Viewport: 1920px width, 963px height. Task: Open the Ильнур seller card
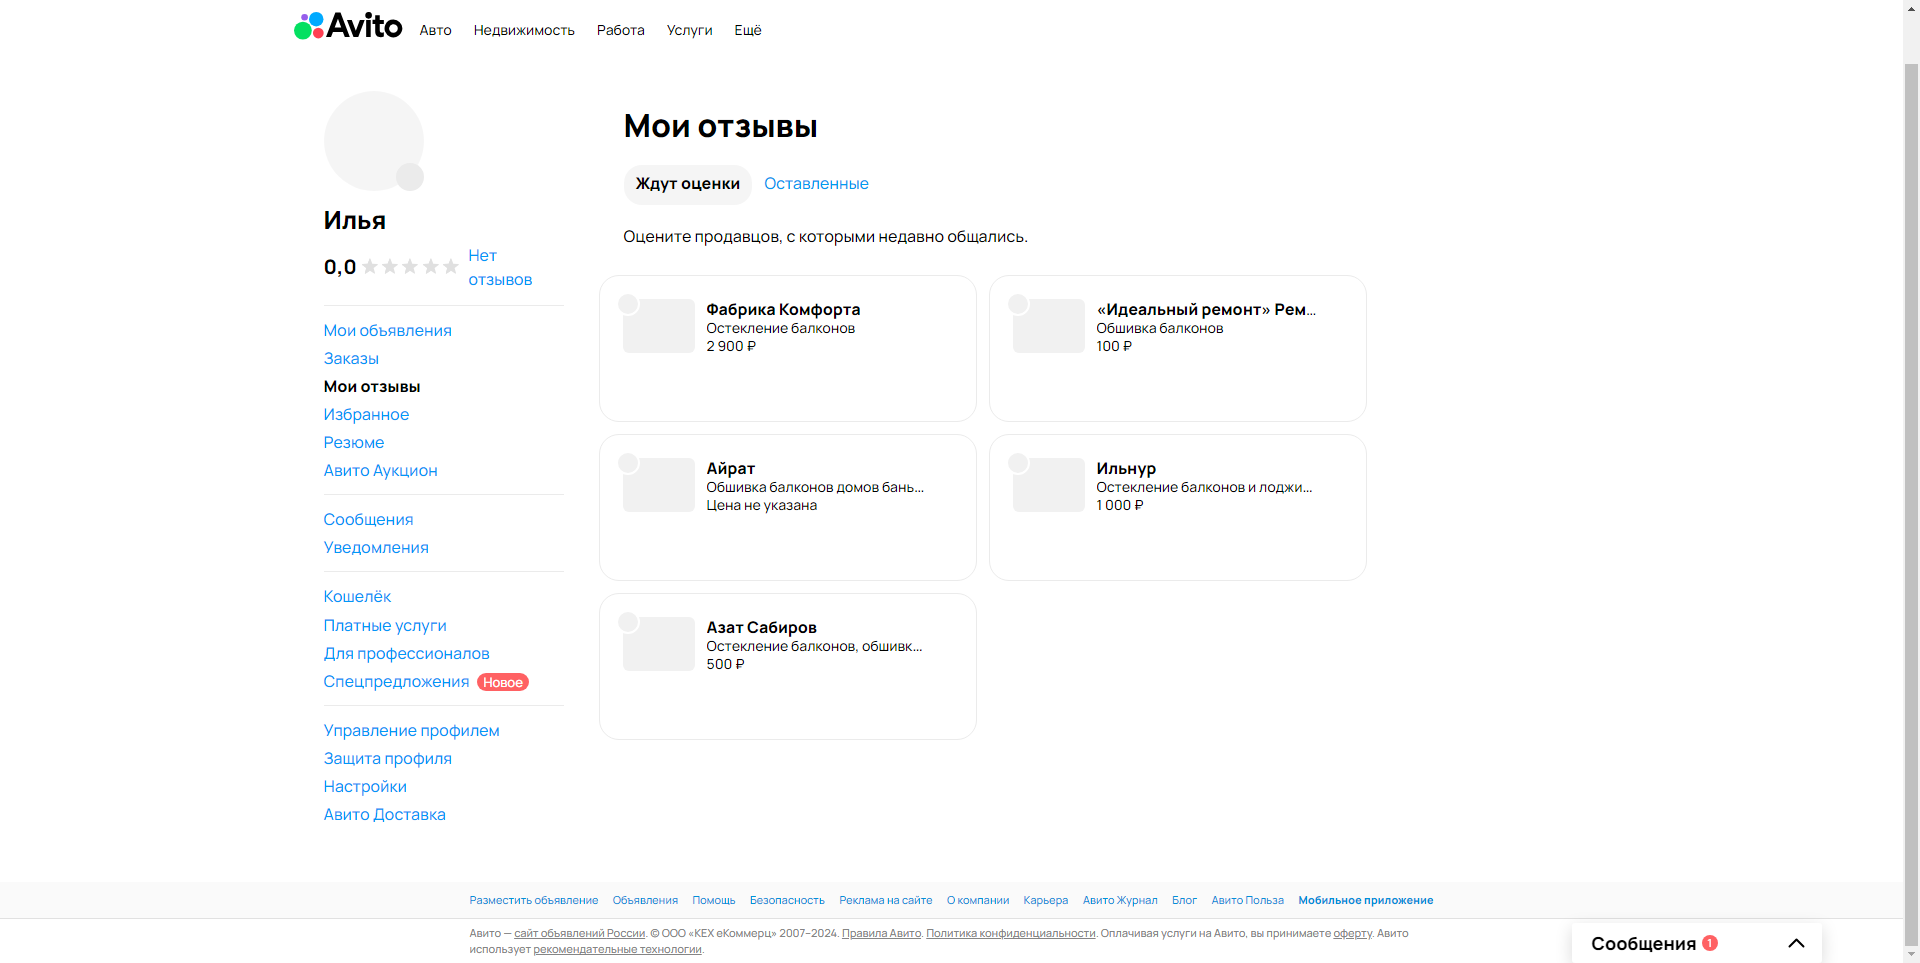click(1178, 507)
